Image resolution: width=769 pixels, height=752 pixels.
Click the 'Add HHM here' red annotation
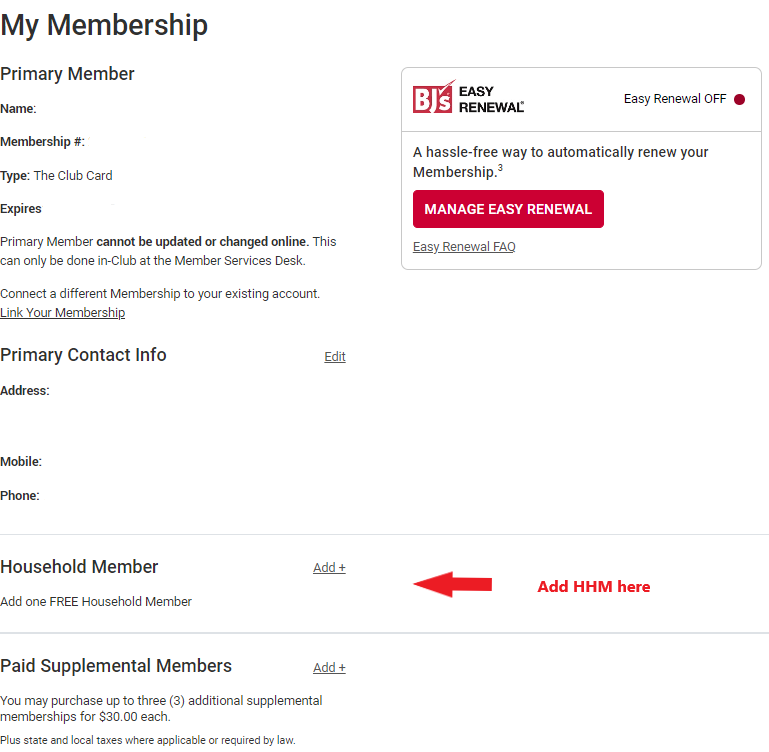point(593,587)
